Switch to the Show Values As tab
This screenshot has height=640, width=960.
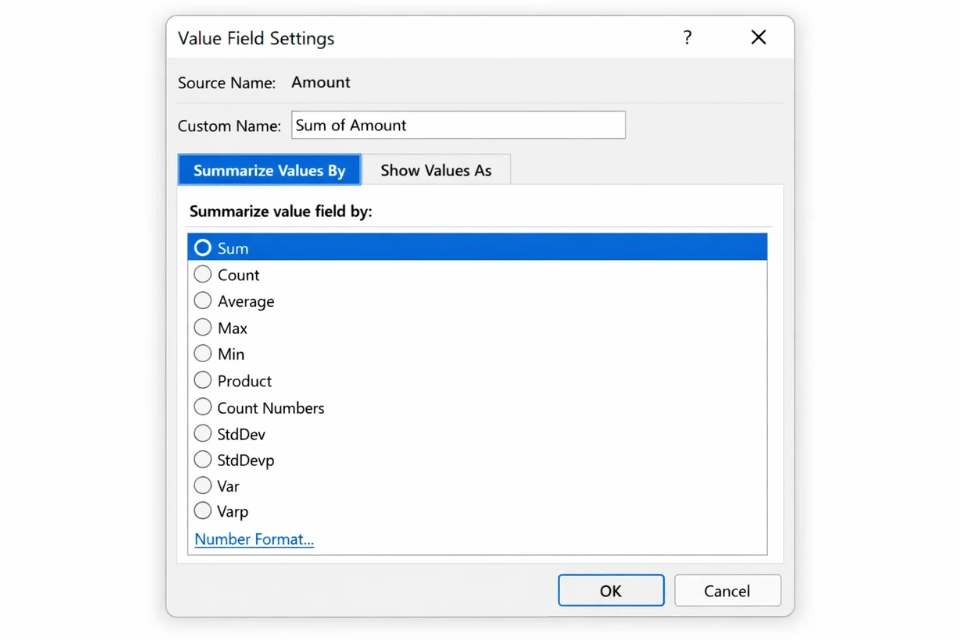click(436, 170)
